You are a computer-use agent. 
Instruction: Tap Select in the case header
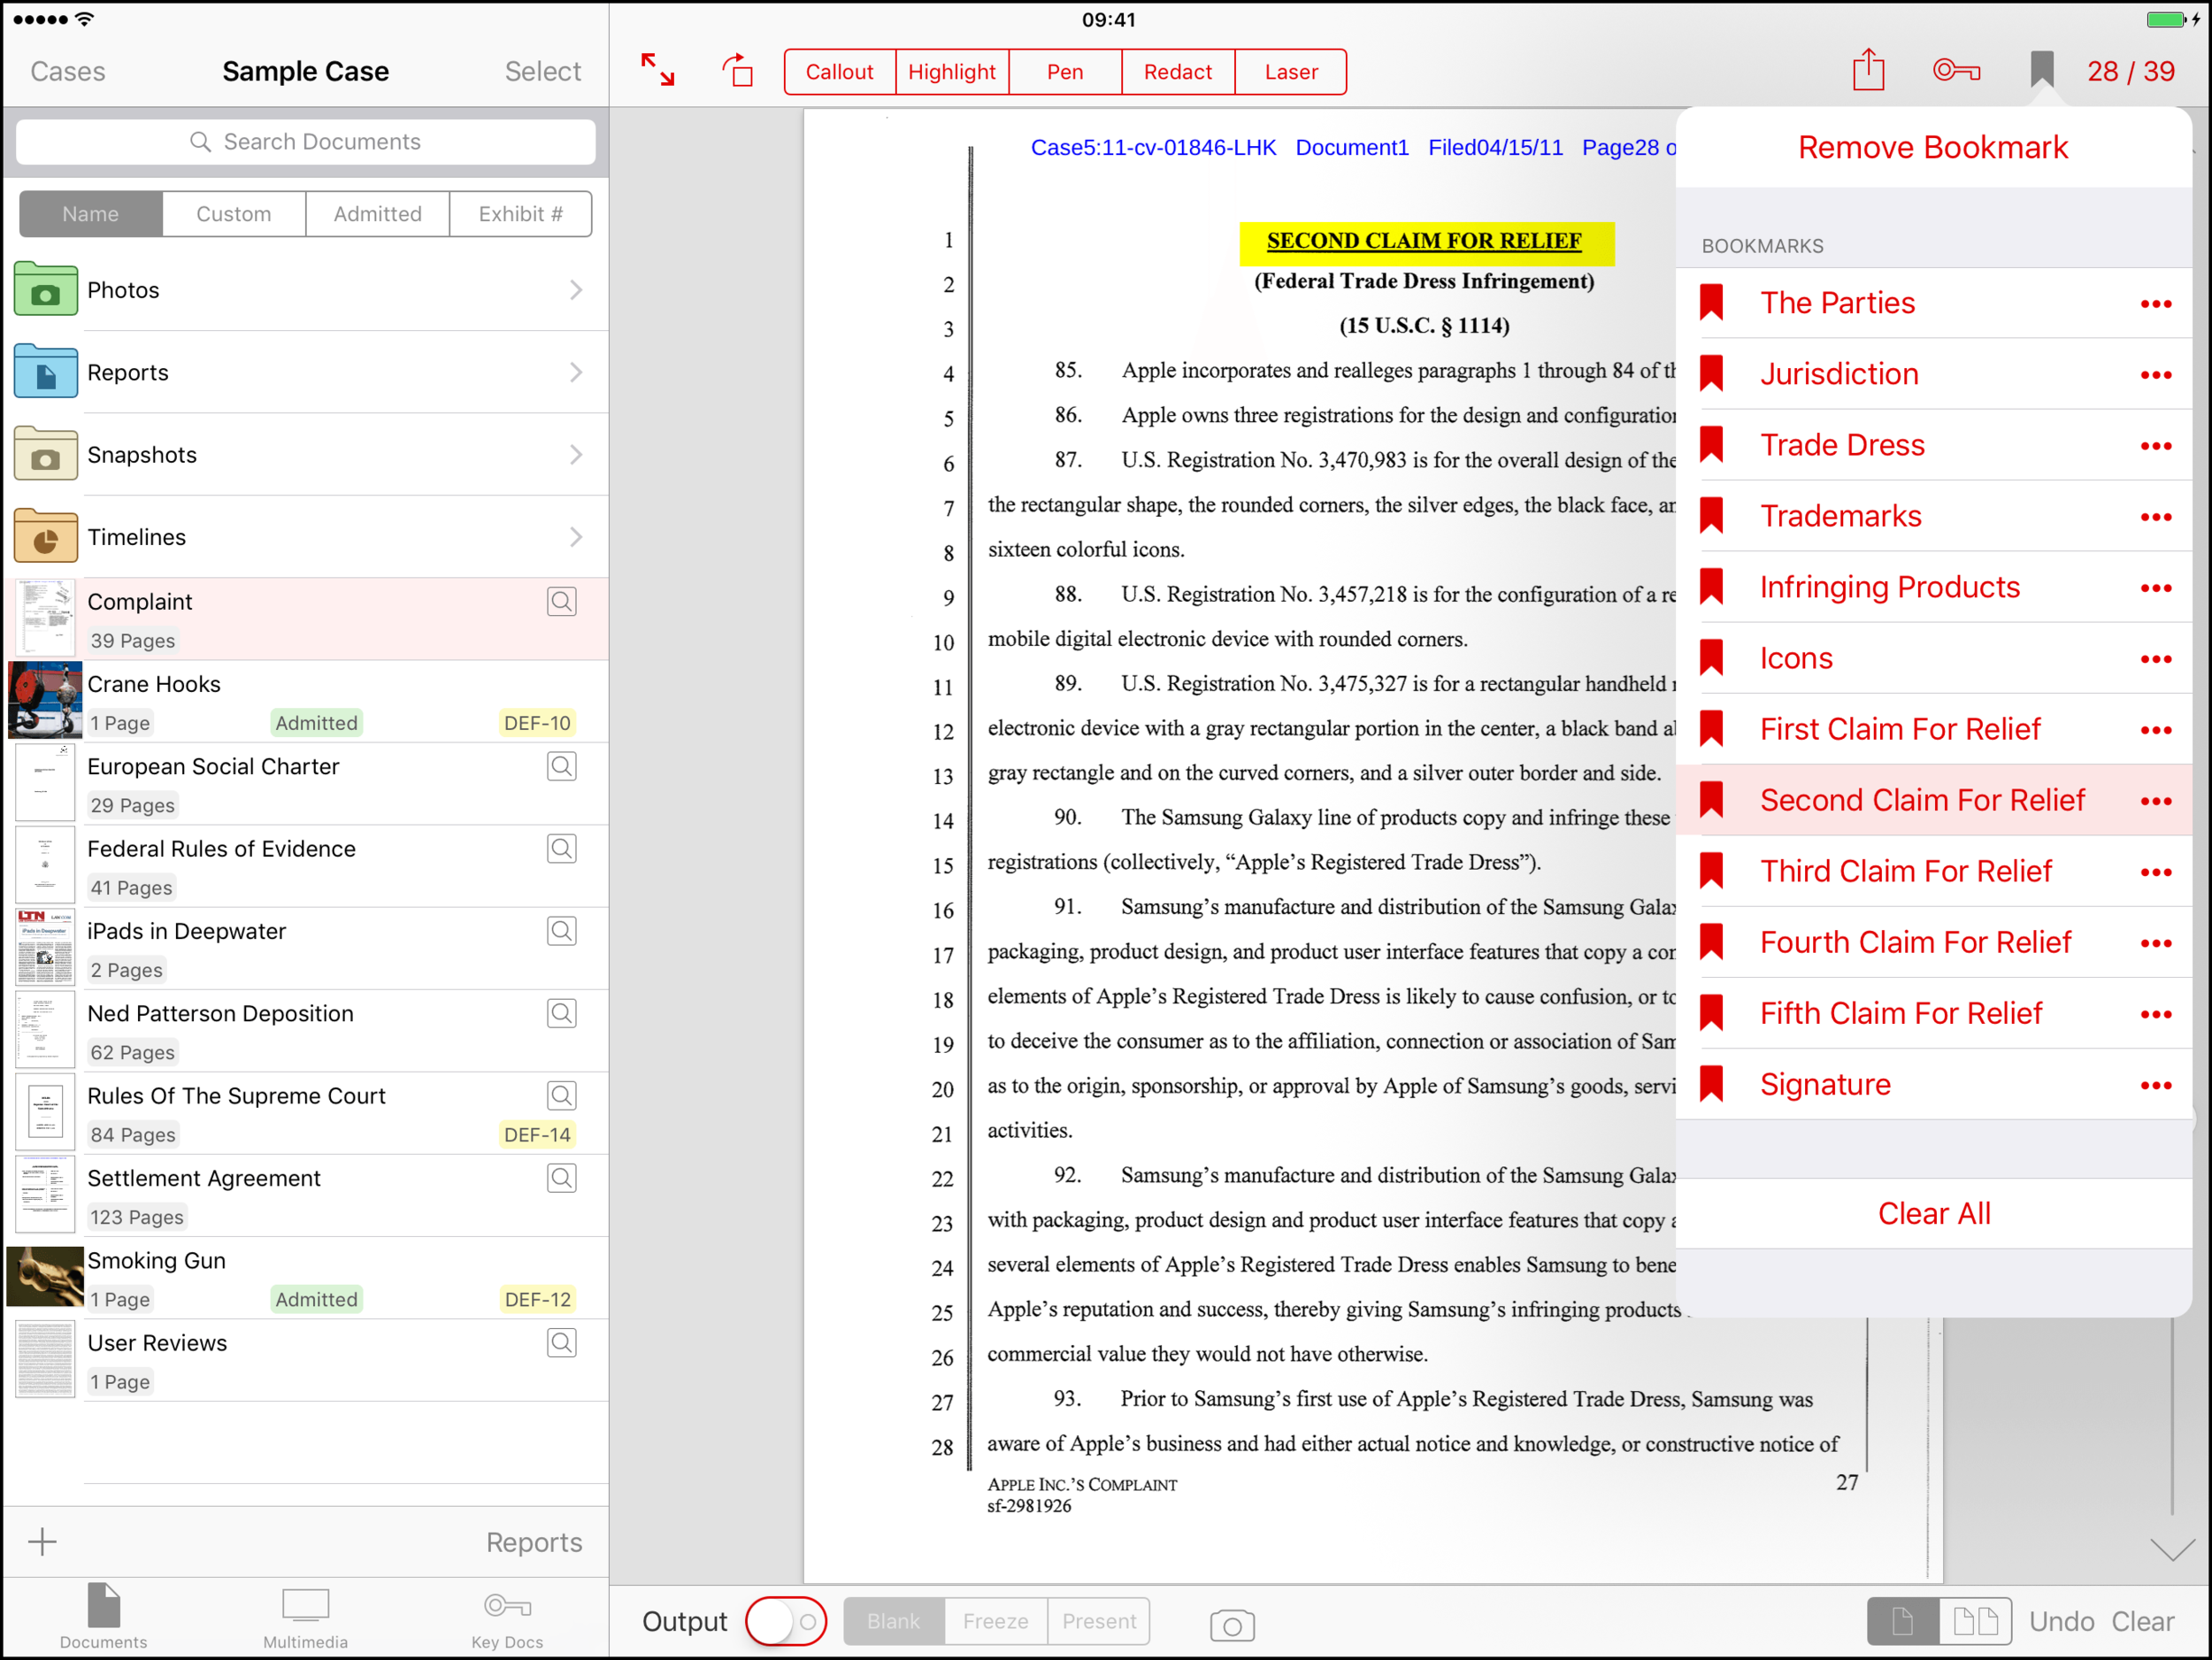[x=543, y=71]
